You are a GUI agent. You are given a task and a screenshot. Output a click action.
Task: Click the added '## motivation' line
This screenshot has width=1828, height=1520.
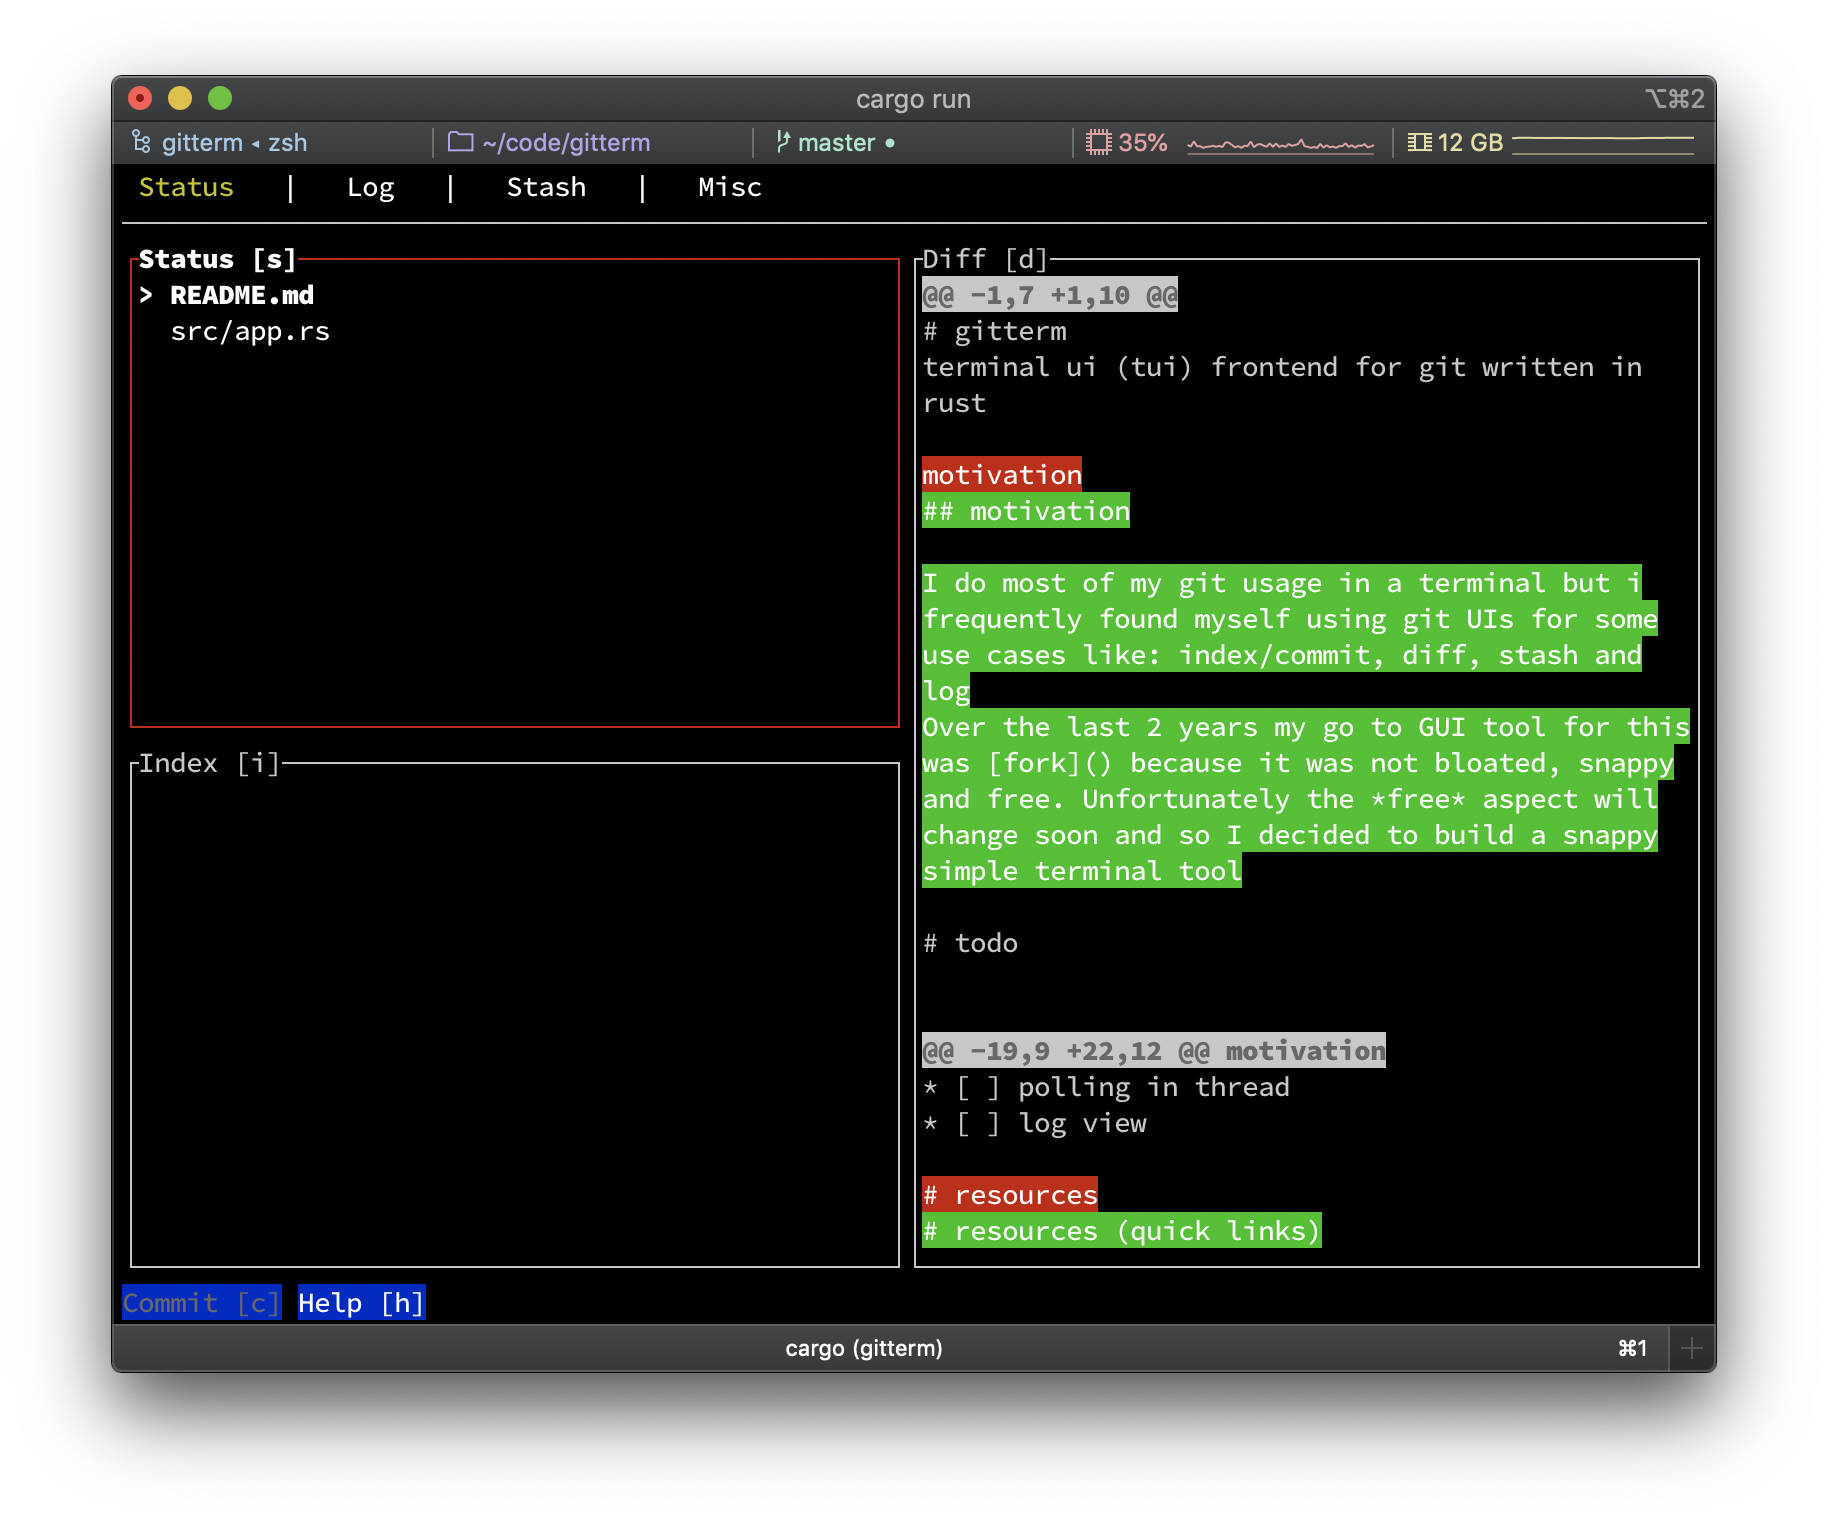click(x=1026, y=510)
